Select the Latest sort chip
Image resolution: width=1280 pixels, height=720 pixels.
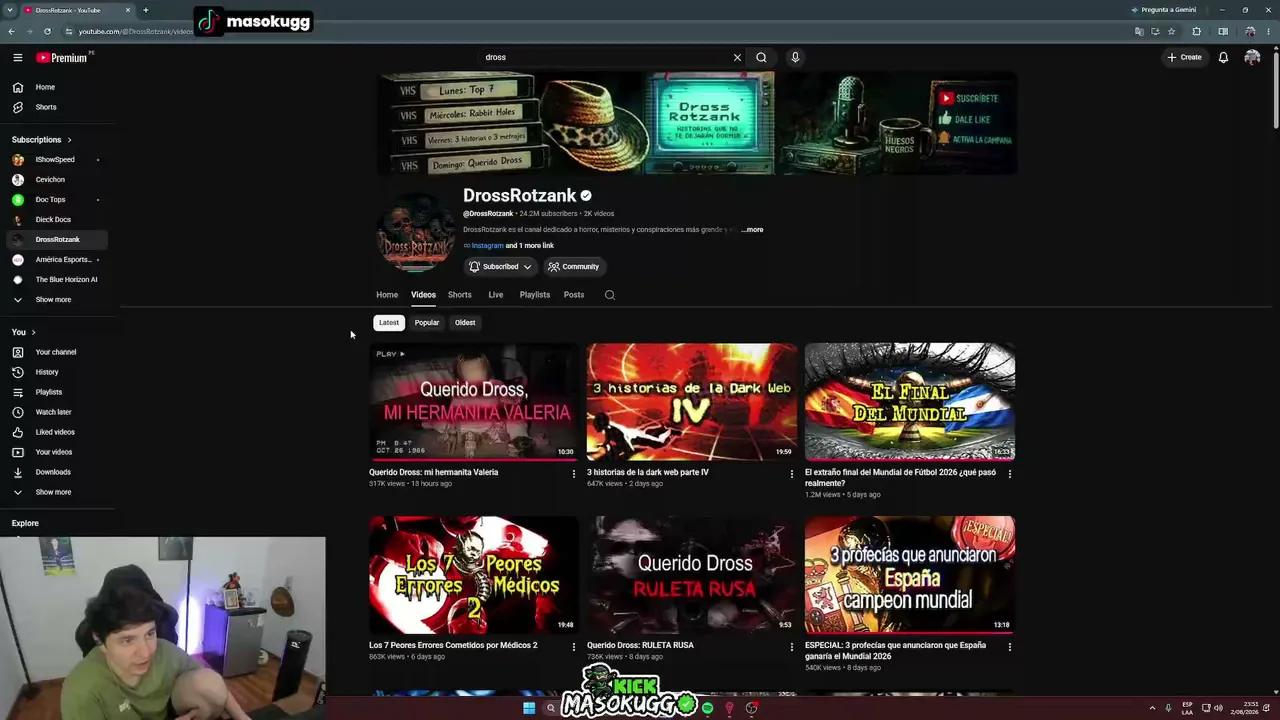[389, 323]
